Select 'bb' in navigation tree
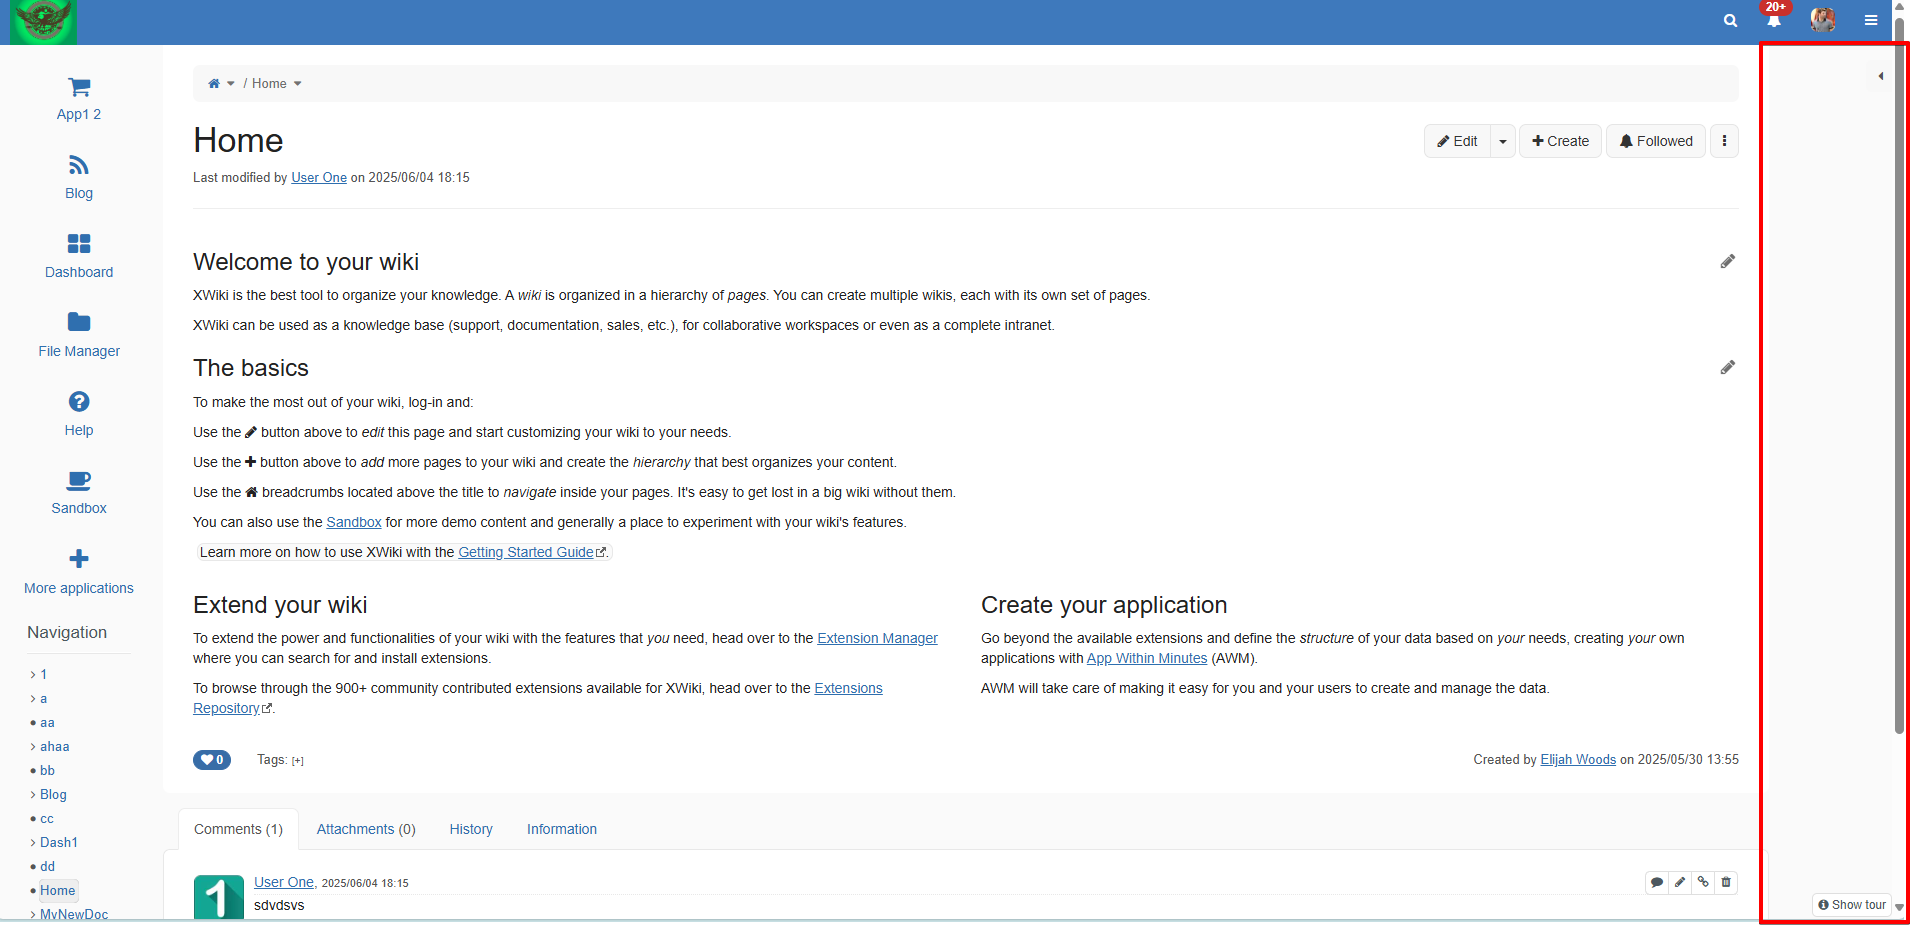Screen dimensions: 1915x929 point(47,771)
